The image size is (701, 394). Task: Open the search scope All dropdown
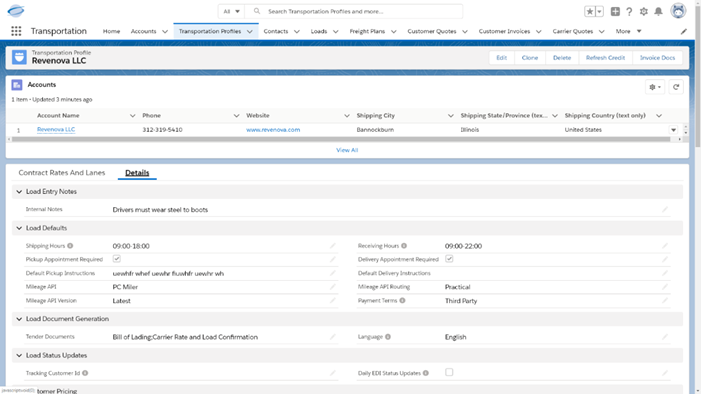231,11
